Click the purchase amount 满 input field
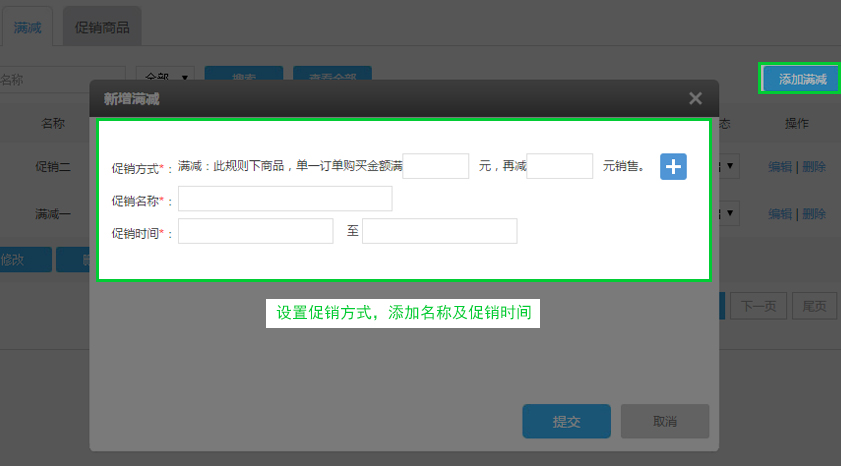The width and height of the screenshot is (841, 466). pos(436,166)
